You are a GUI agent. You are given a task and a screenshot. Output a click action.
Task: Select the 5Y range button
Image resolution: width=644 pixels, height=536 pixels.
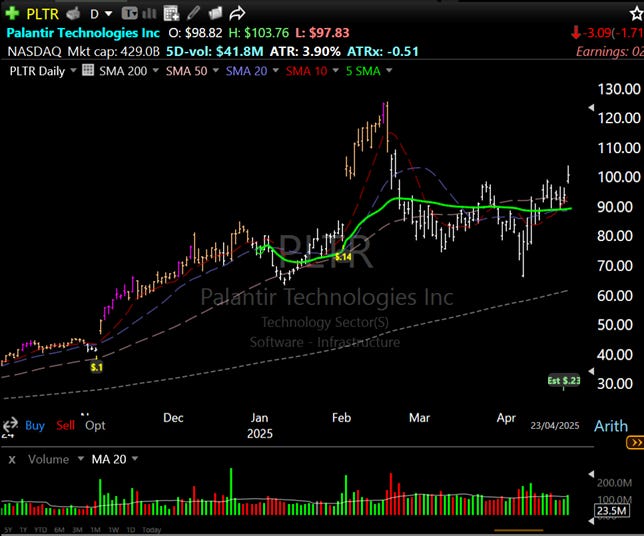point(8,530)
